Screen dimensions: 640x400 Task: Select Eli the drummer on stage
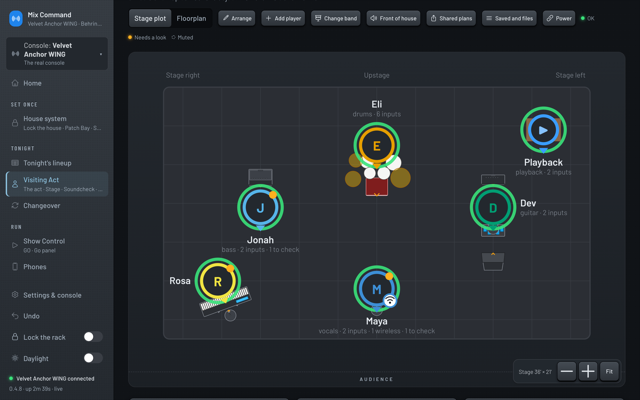376,146
